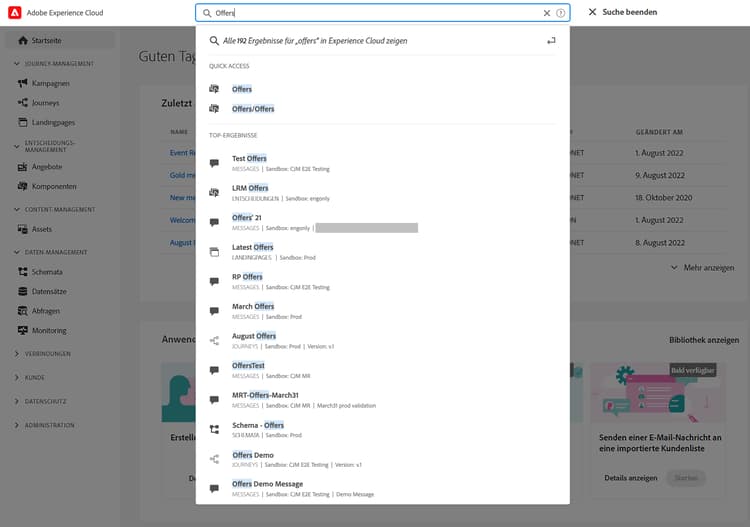Click the Abfragen sidebar icon

click(22, 311)
